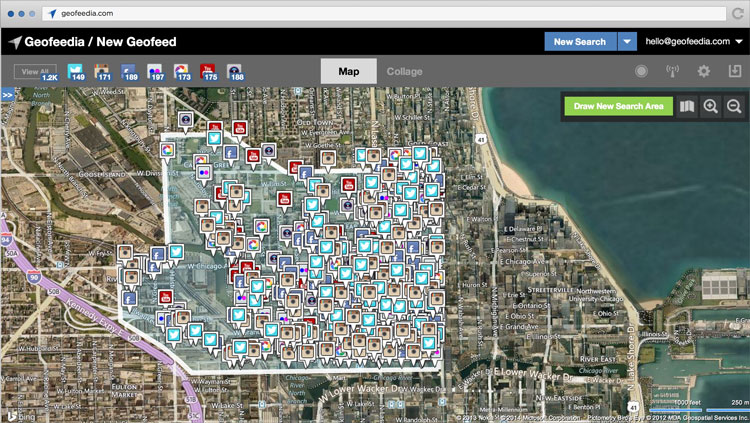Open the settings gear
Screen dimensions: 750x423
703,71
